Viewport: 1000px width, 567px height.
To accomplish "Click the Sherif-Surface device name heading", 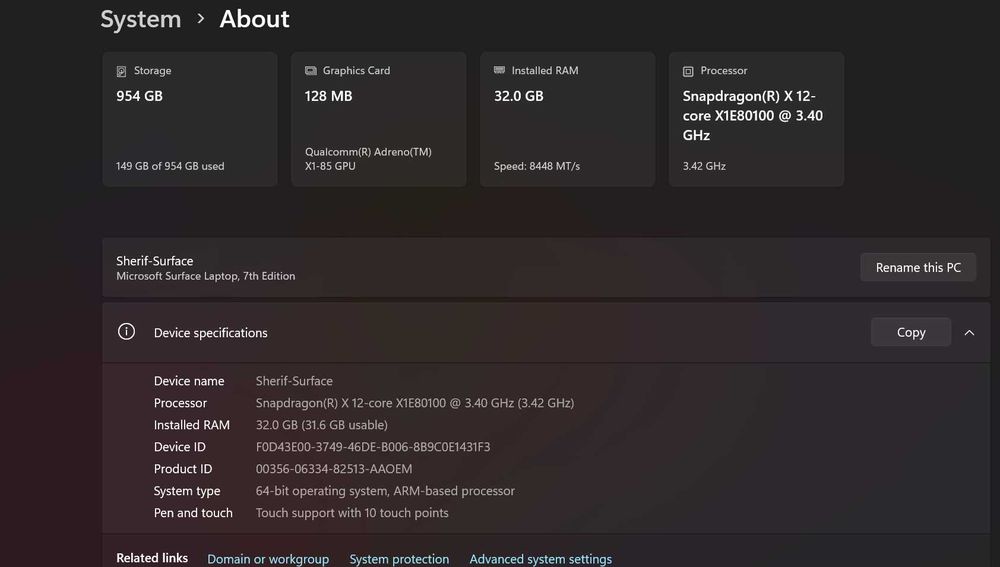I will tap(155, 261).
